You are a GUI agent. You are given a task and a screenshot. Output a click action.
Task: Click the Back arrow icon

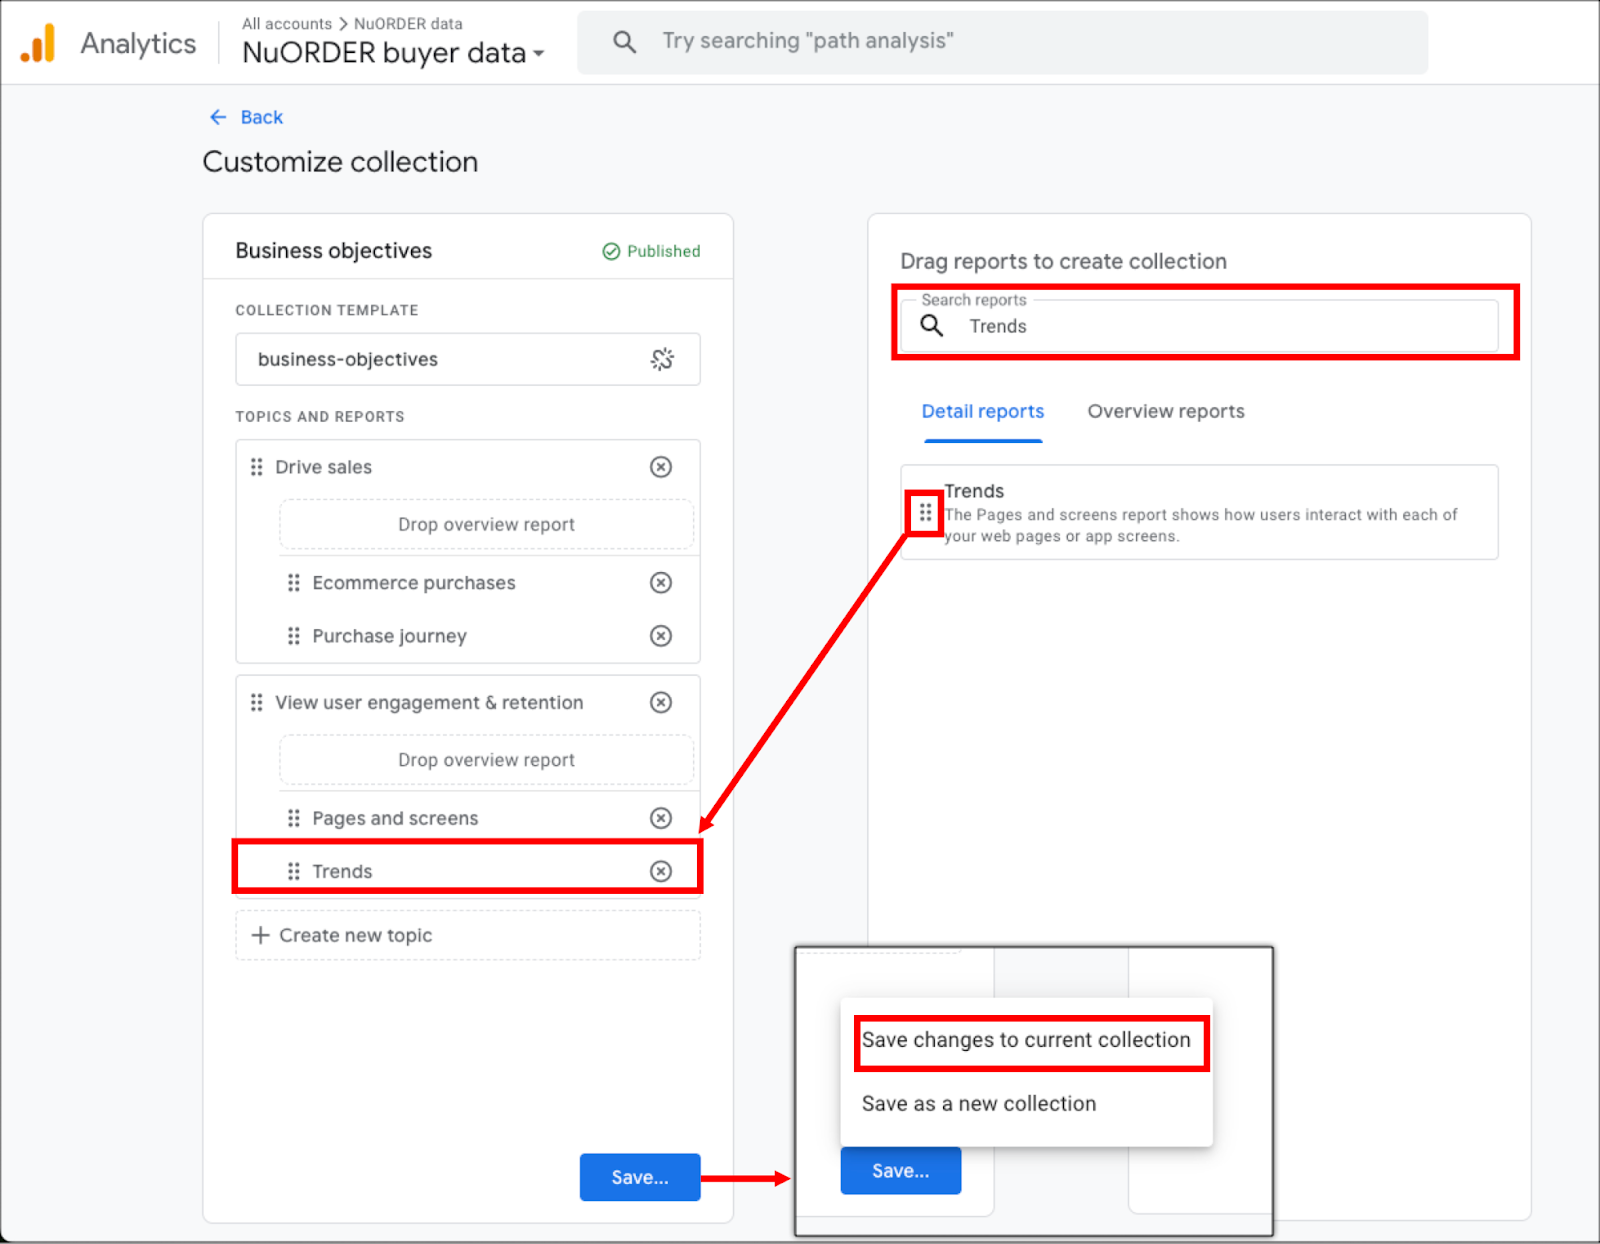[218, 117]
